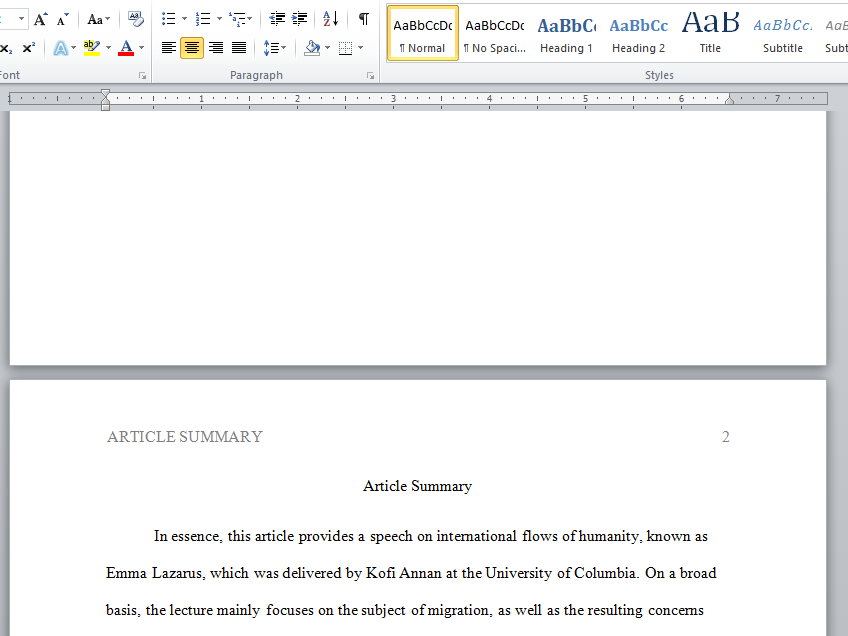Open the Change Case dropdown
Image resolution: width=848 pixels, height=636 pixels.
[98, 20]
